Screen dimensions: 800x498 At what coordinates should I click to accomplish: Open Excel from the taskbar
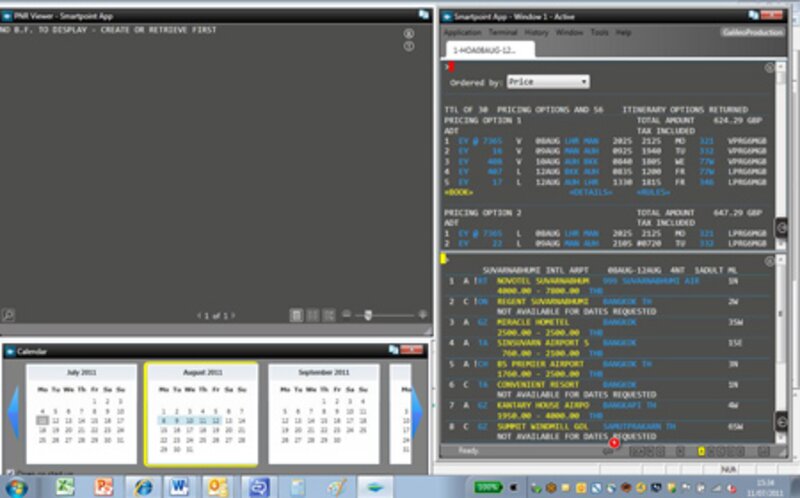tap(65, 487)
